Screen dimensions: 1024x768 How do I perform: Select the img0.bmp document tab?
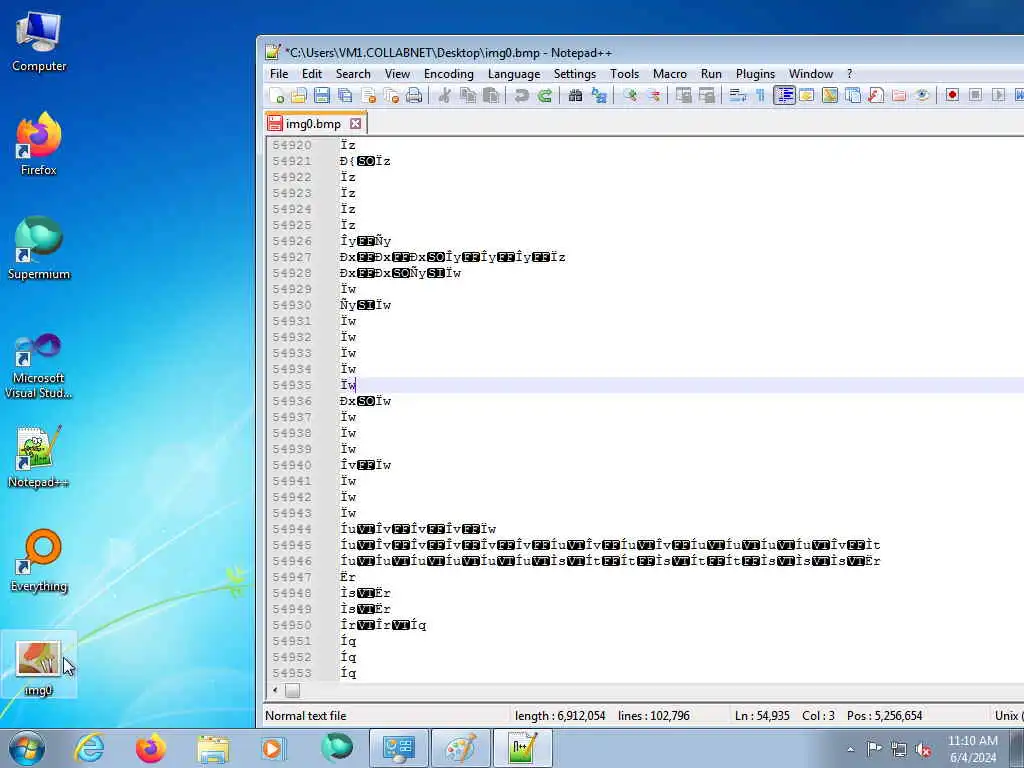(x=313, y=123)
